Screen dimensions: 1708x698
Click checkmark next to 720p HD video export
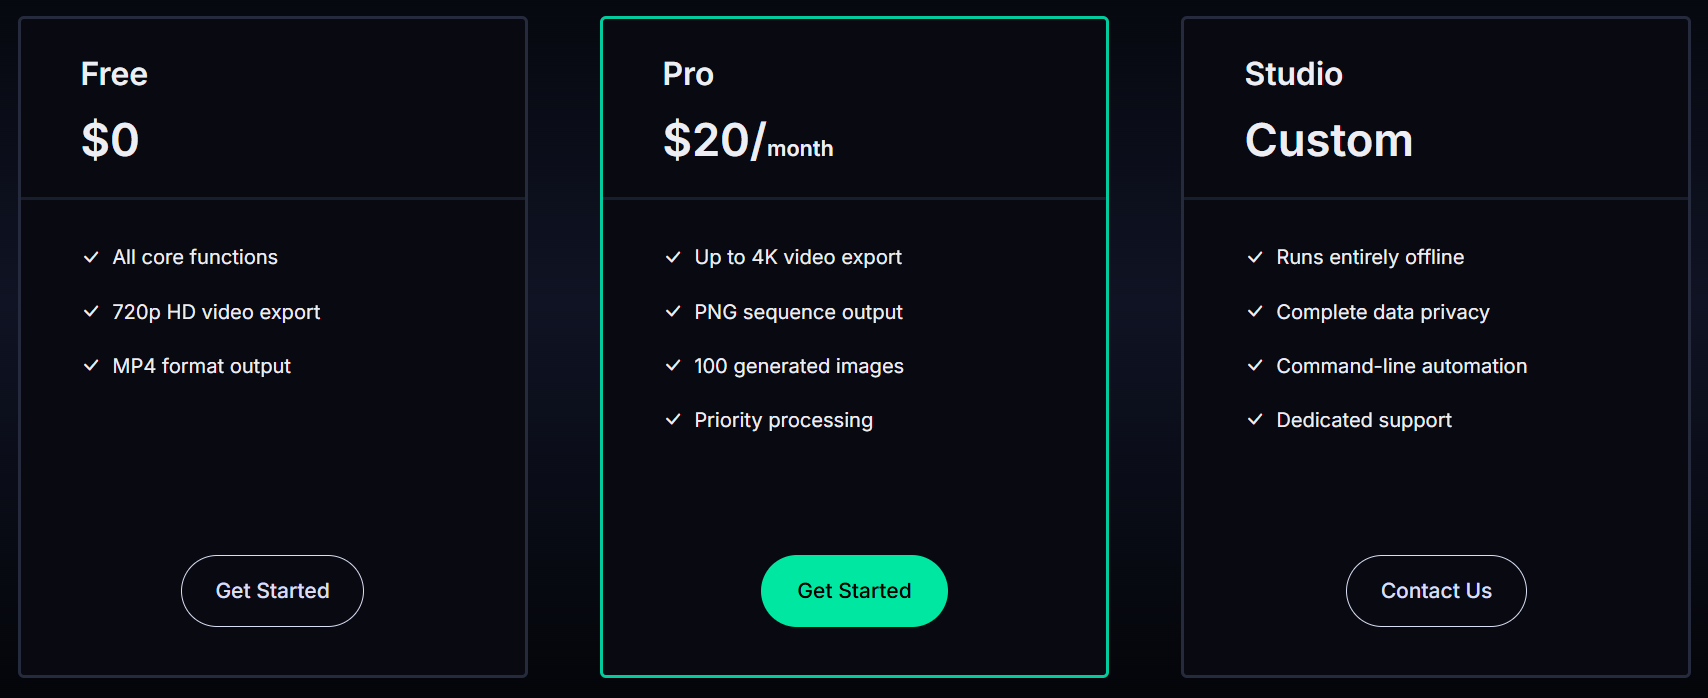click(x=91, y=312)
